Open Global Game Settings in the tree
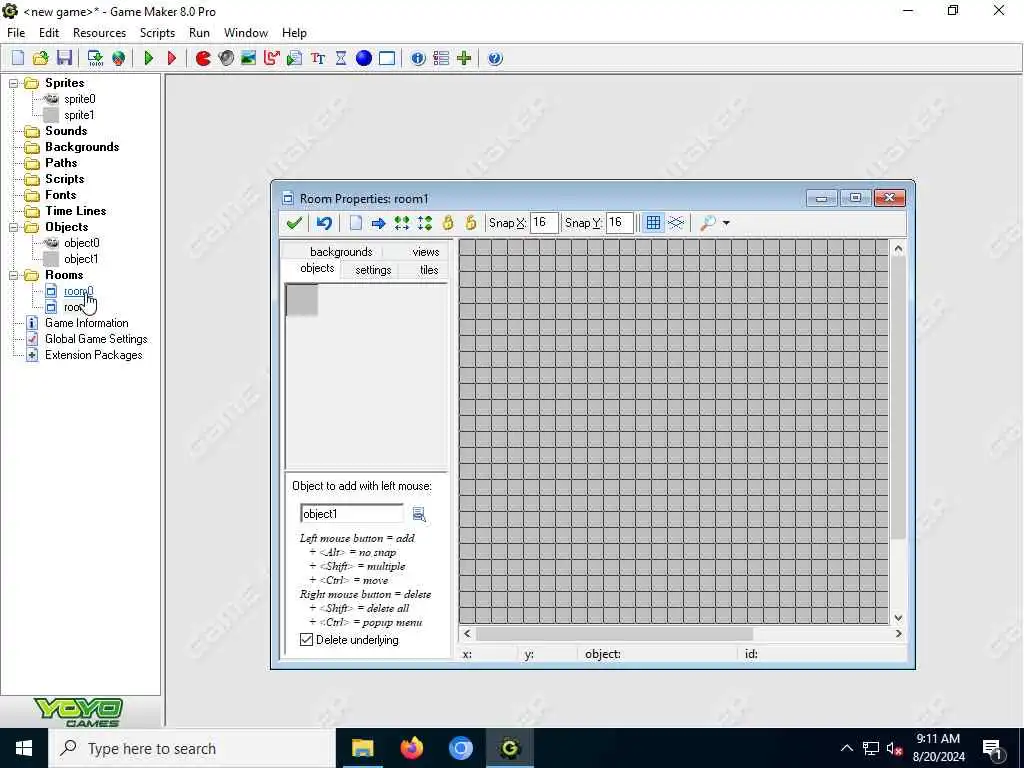This screenshot has width=1024, height=768. point(96,339)
